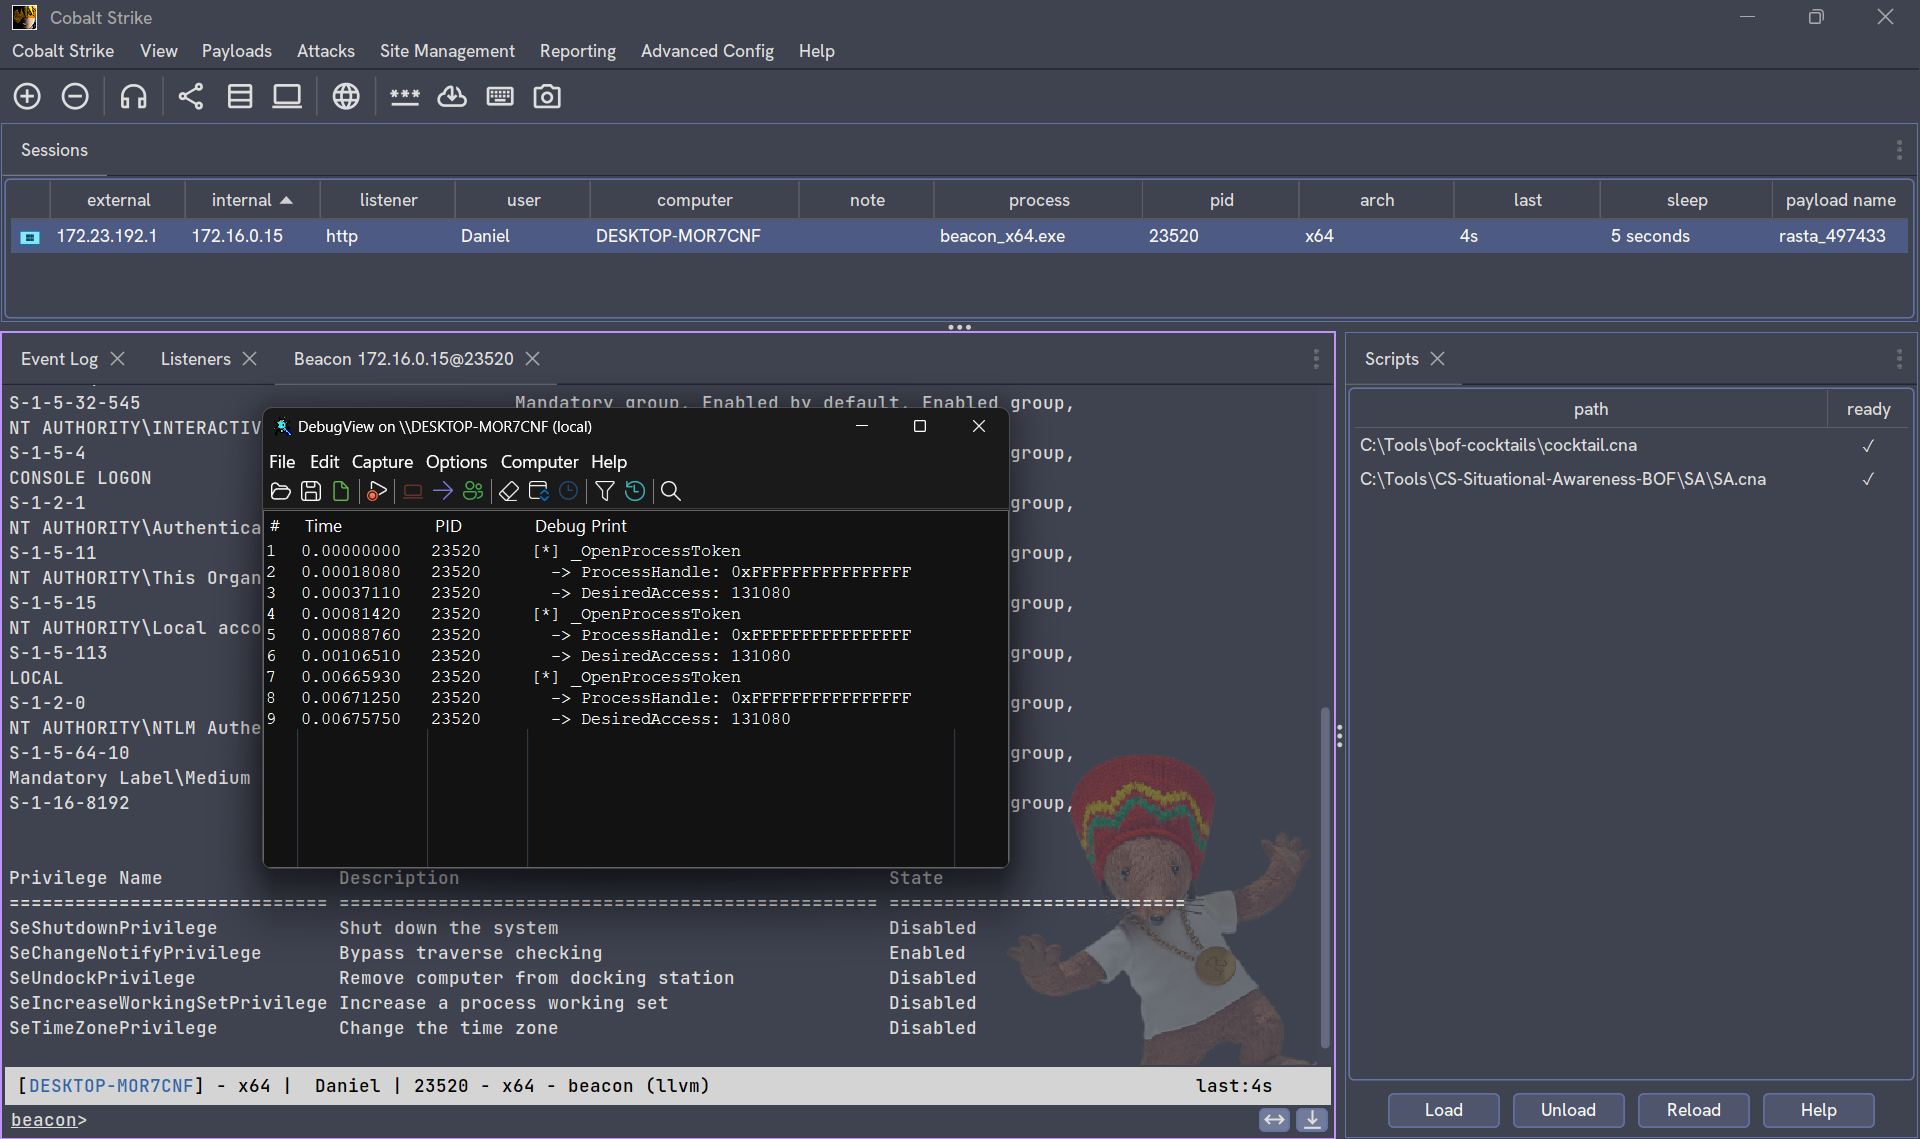Open downloaded files cloud icon
Viewport: 1920px width, 1139px height.
point(452,96)
